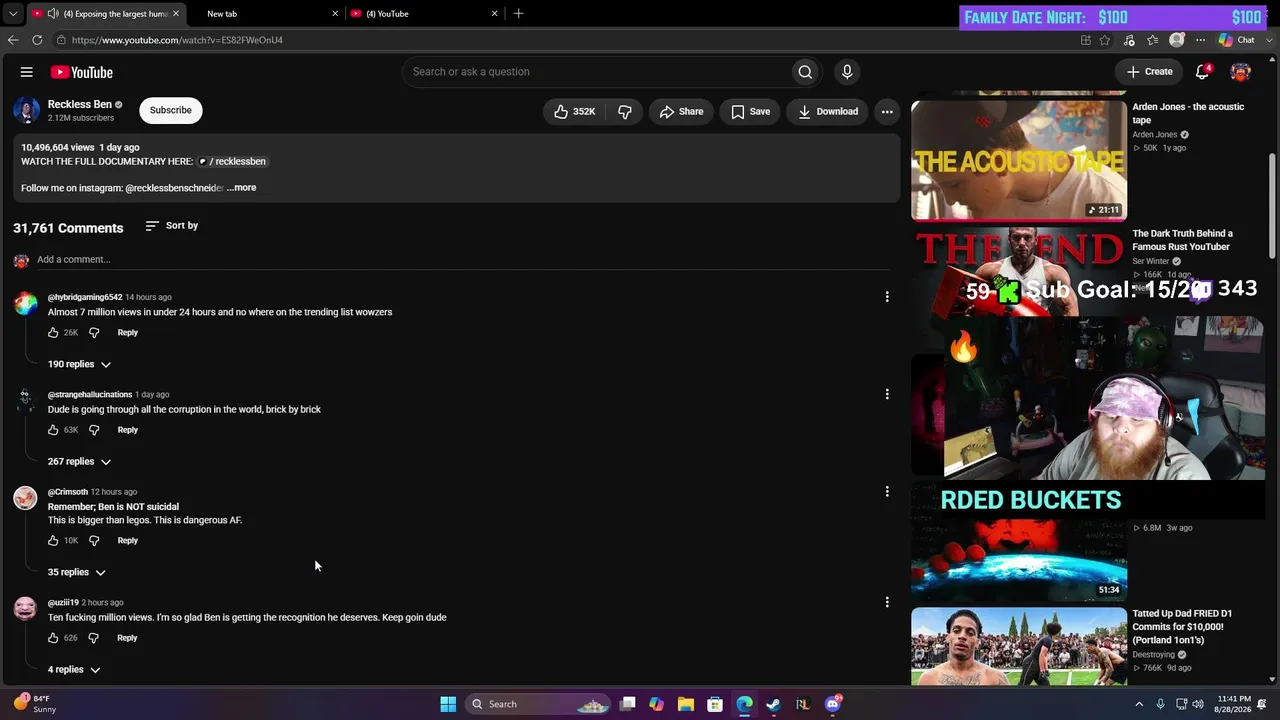Mute the playing tab via speaker icon
The image size is (1280, 720).
pos(51,14)
